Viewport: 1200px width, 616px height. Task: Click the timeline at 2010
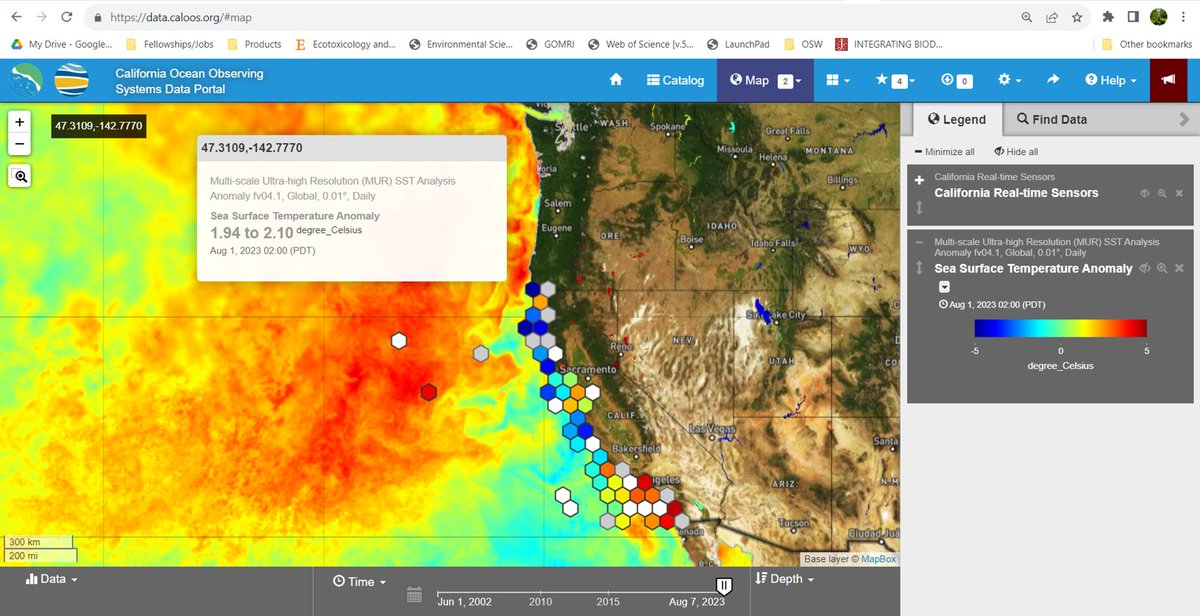click(540, 602)
